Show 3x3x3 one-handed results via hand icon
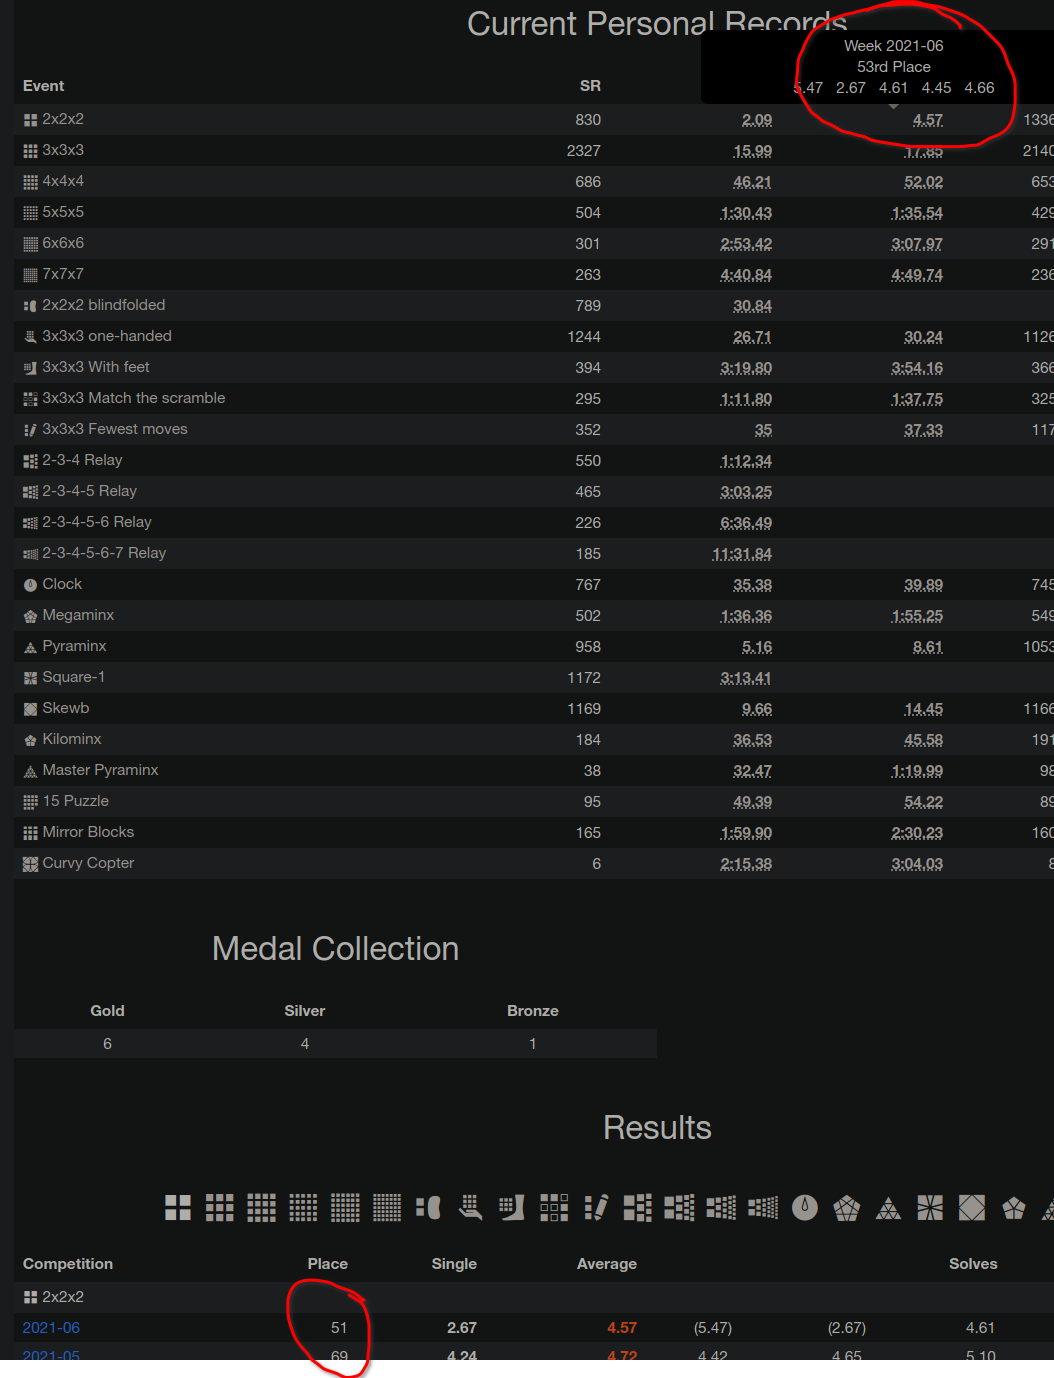1054x1378 pixels. [471, 1208]
